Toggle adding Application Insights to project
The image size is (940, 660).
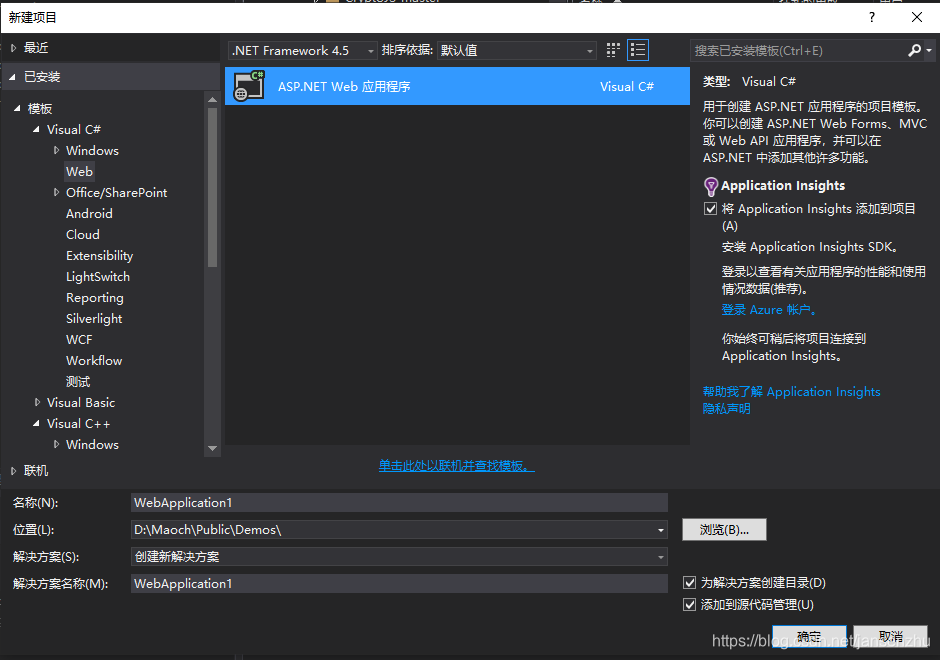click(710, 209)
